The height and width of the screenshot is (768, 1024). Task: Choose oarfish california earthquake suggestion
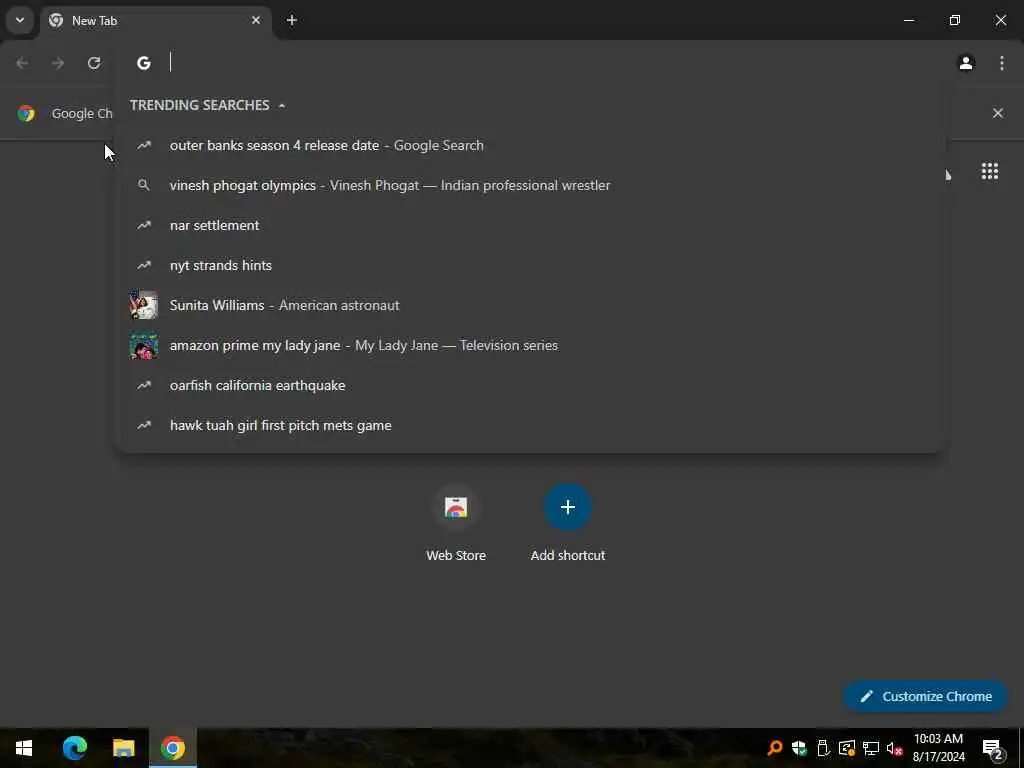[531, 385]
